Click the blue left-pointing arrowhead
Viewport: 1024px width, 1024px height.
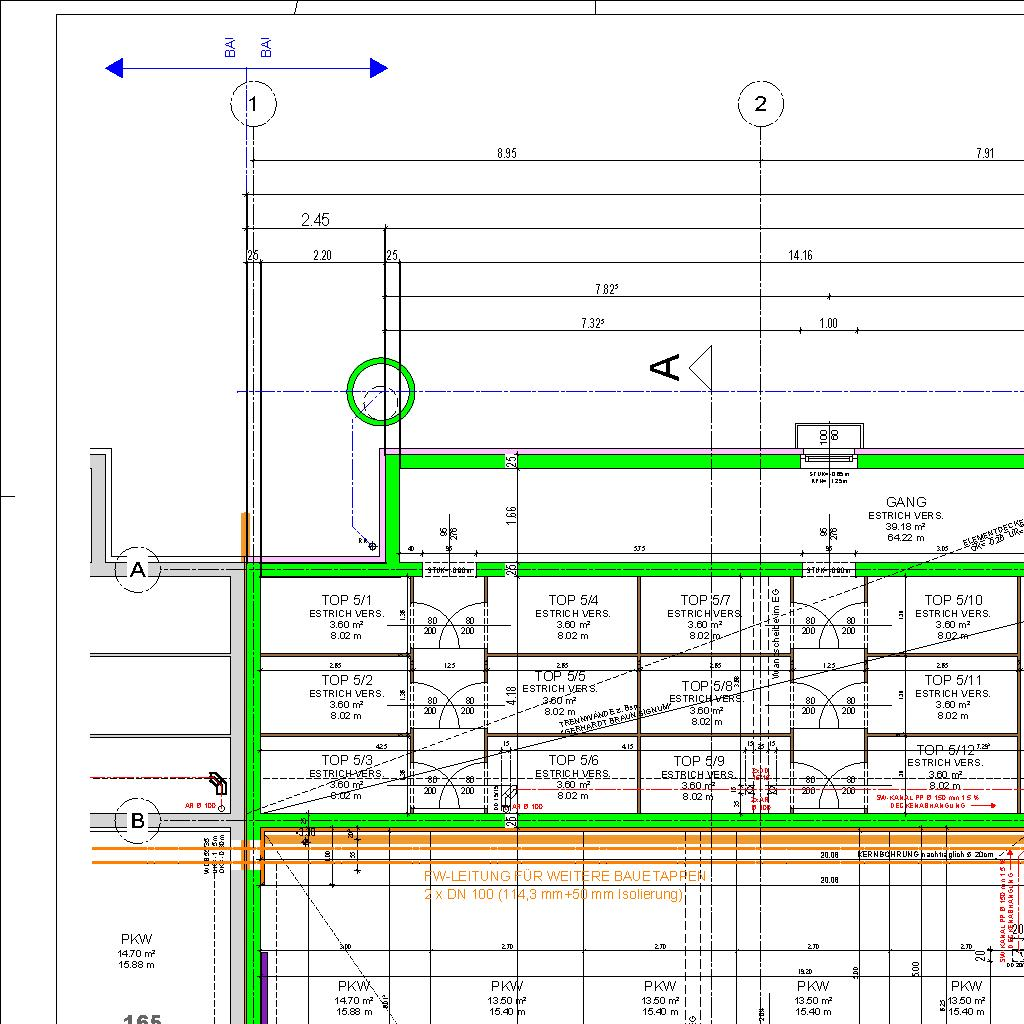[x=115, y=68]
